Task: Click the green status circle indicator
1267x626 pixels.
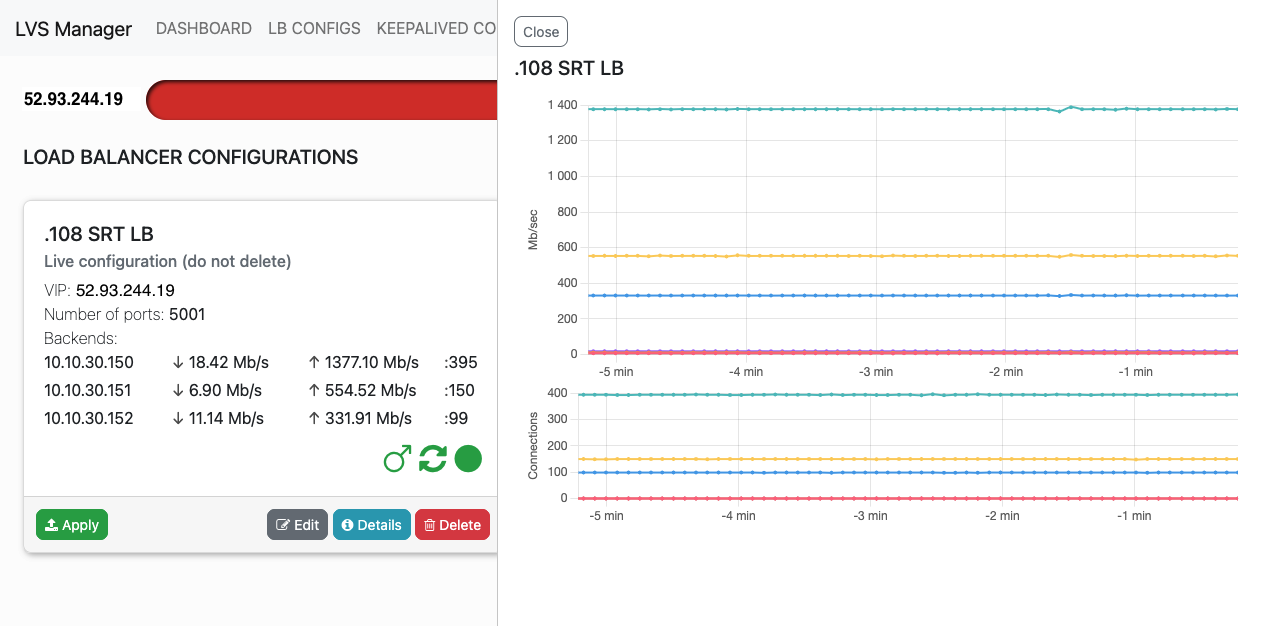Action: (468, 459)
